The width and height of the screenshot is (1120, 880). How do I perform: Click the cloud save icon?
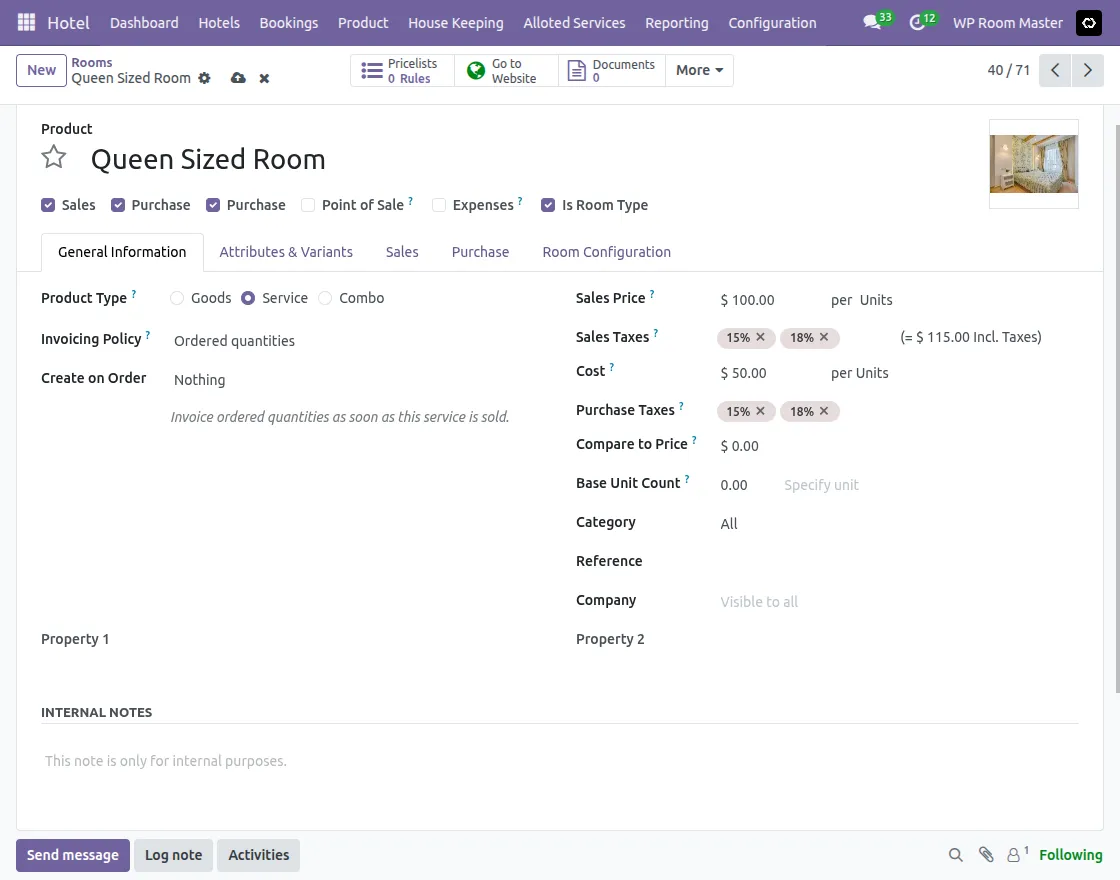click(x=239, y=78)
